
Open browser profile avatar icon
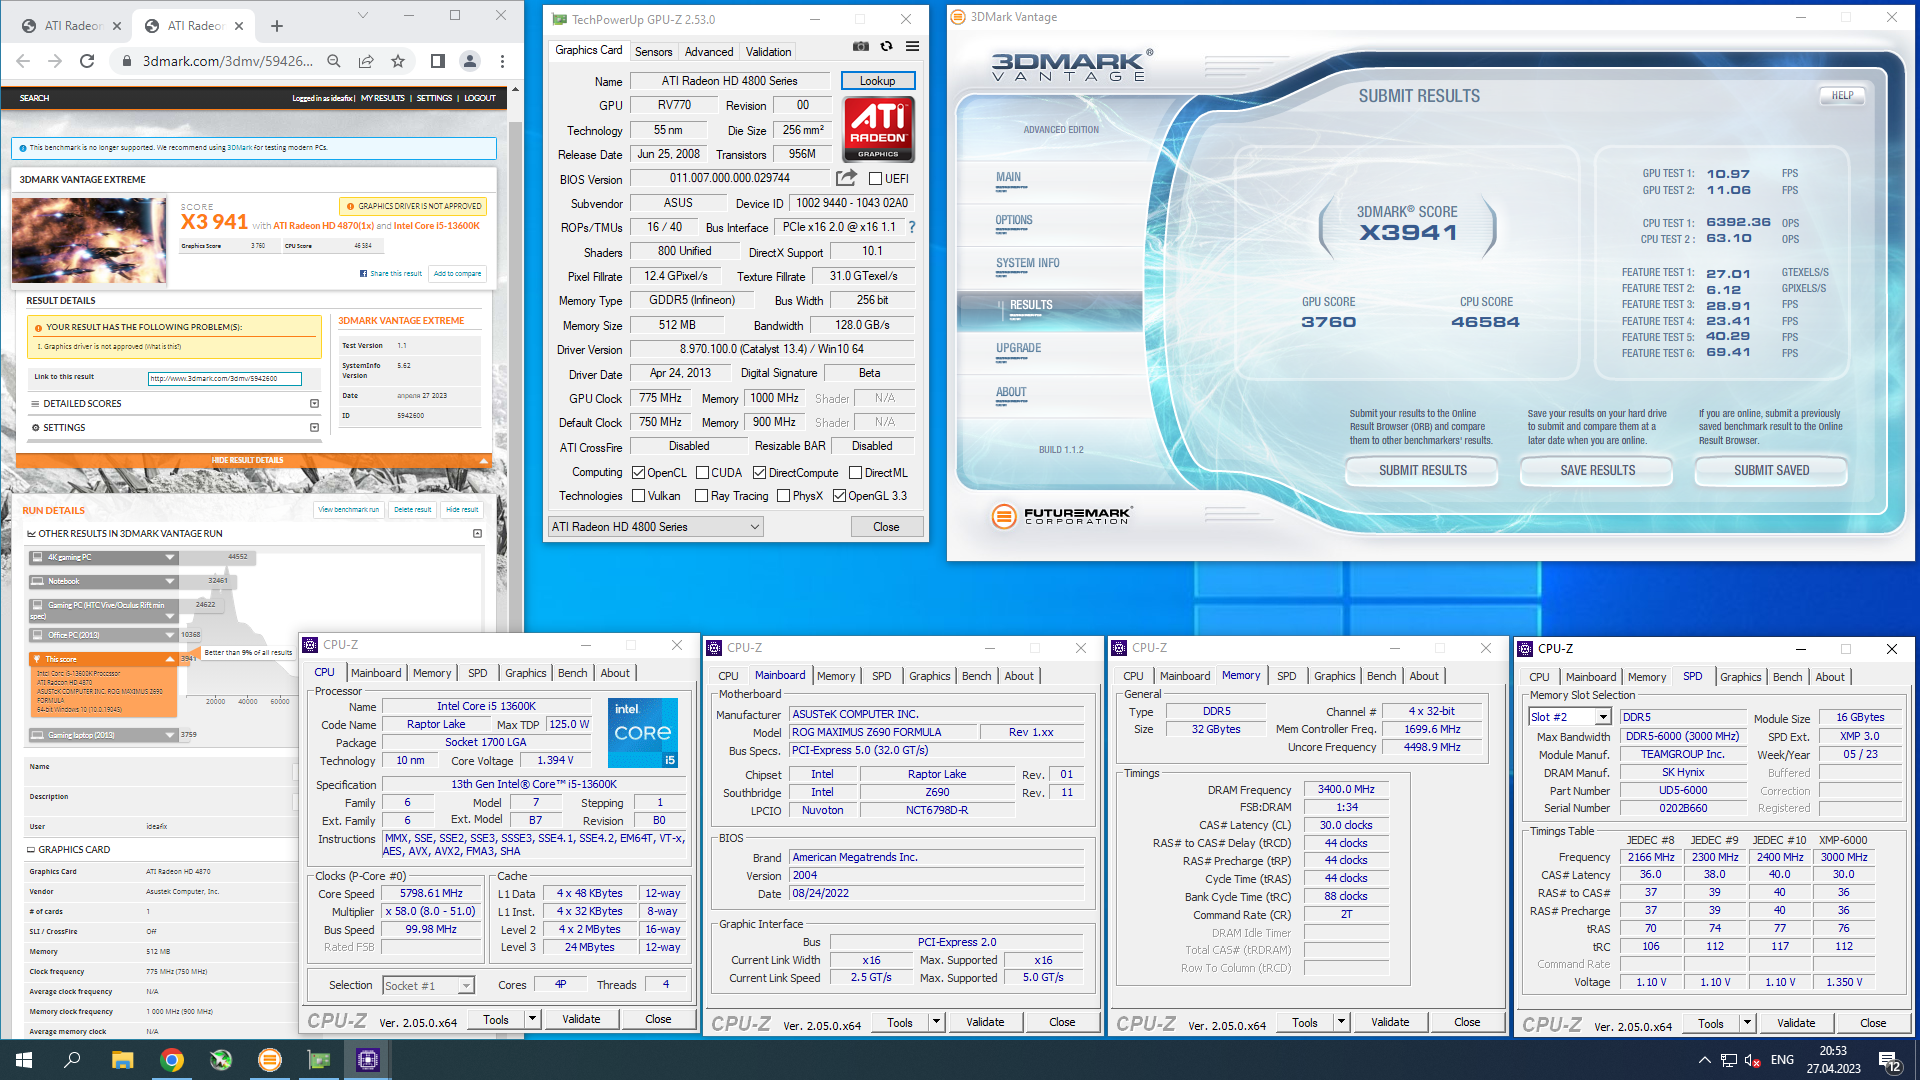[469, 61]
